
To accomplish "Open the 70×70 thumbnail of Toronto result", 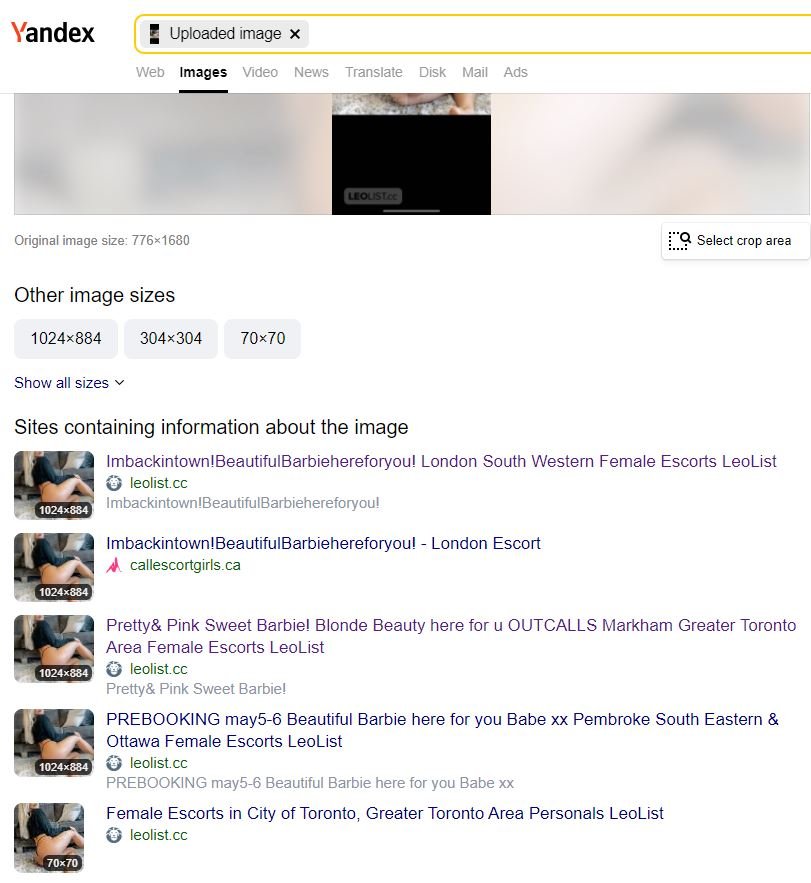I will click(x=49, y=837).
